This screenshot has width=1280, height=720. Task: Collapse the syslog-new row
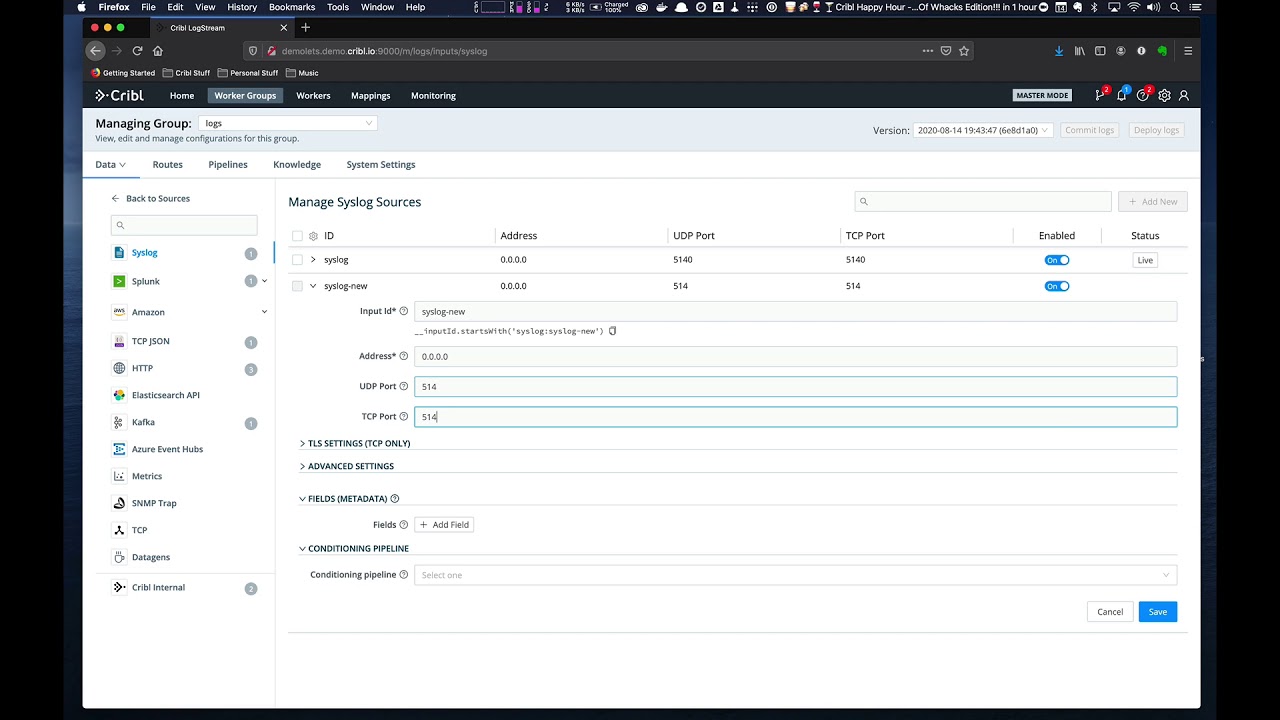313,286
